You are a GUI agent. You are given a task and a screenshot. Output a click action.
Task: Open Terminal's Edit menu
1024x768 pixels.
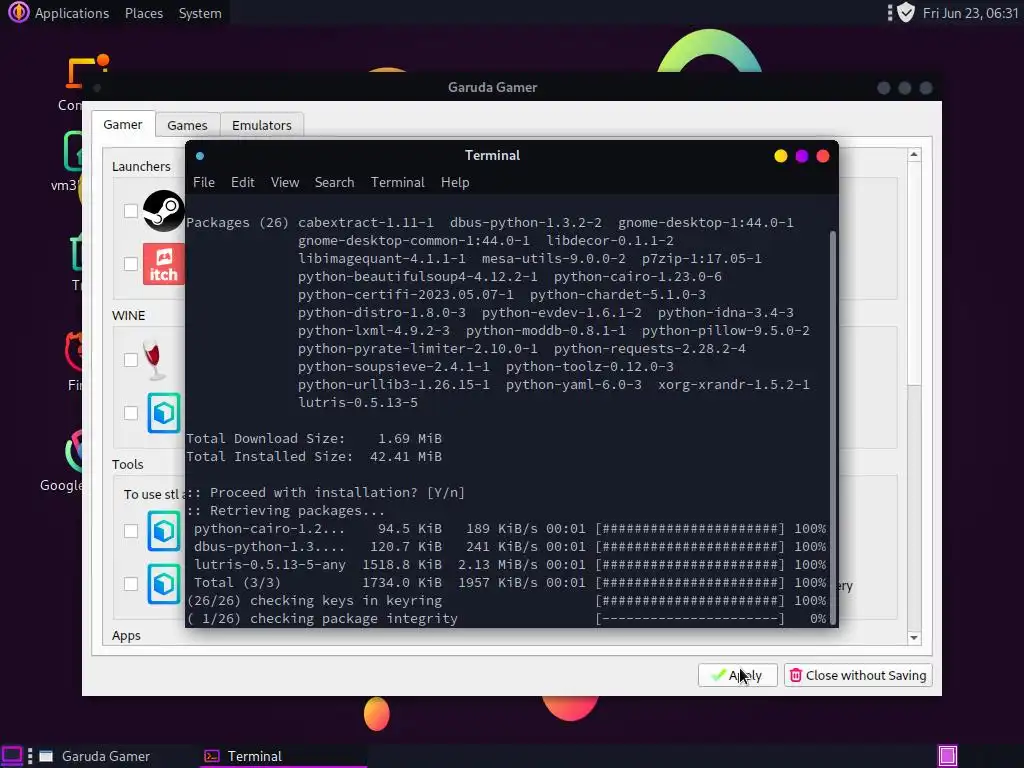242,182
